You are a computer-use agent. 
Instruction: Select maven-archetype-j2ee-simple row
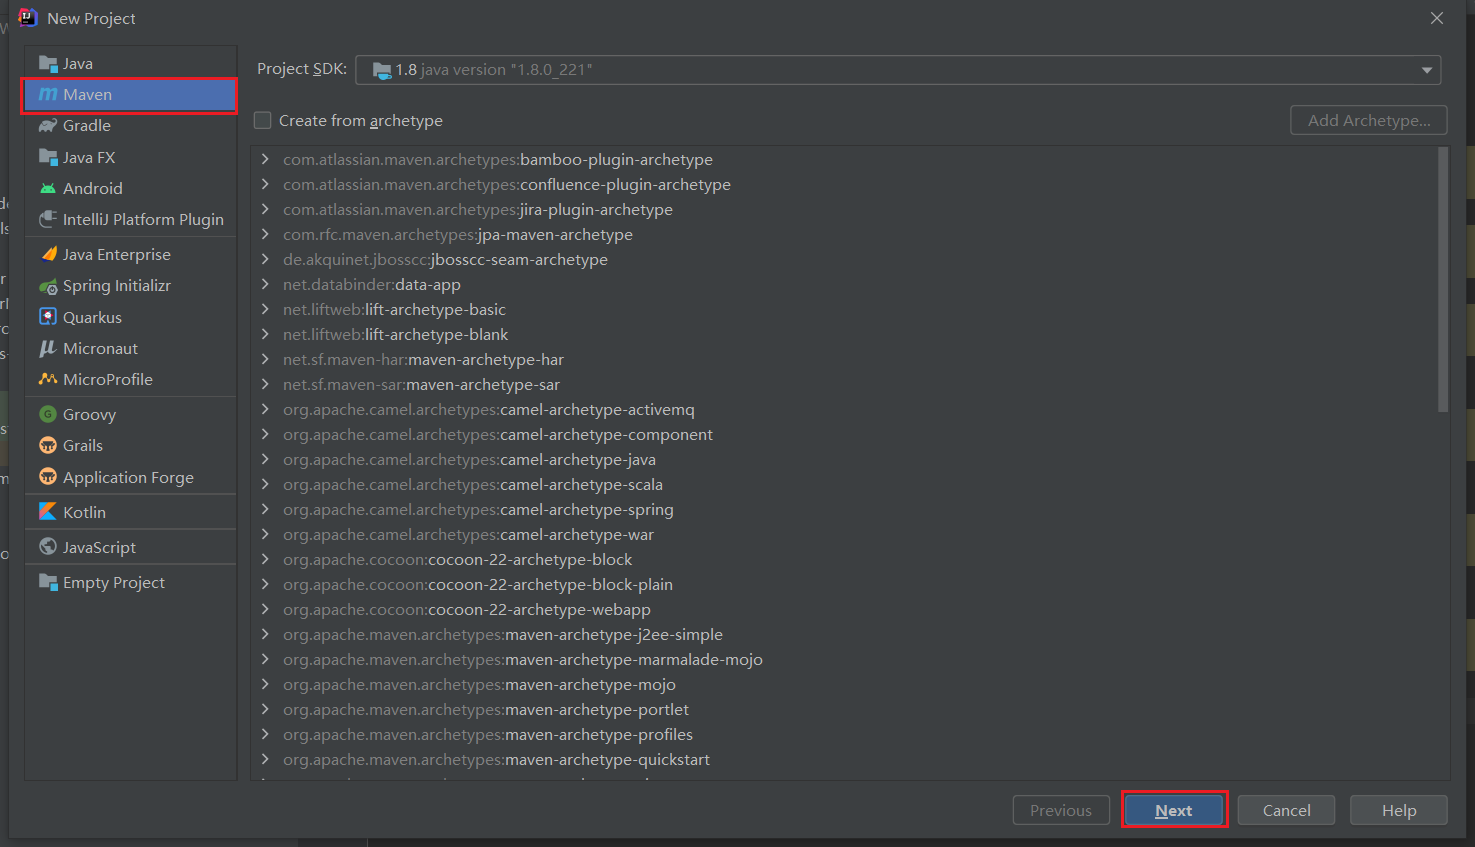[844, 634]
